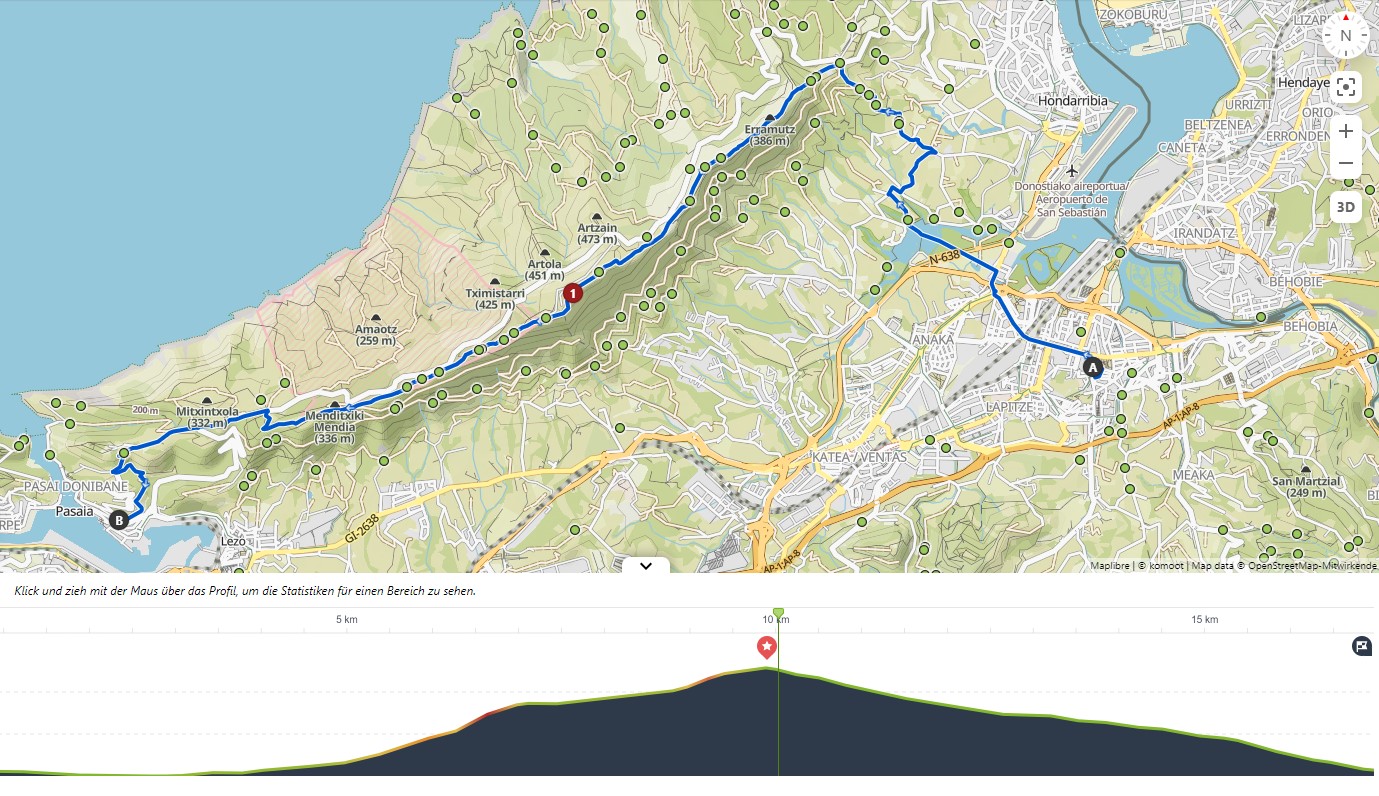The height and width of the screenshot is (796, 1379).
Task: Click the Mitxintxola (332 m) peak icon
Action: click(207, 399)
